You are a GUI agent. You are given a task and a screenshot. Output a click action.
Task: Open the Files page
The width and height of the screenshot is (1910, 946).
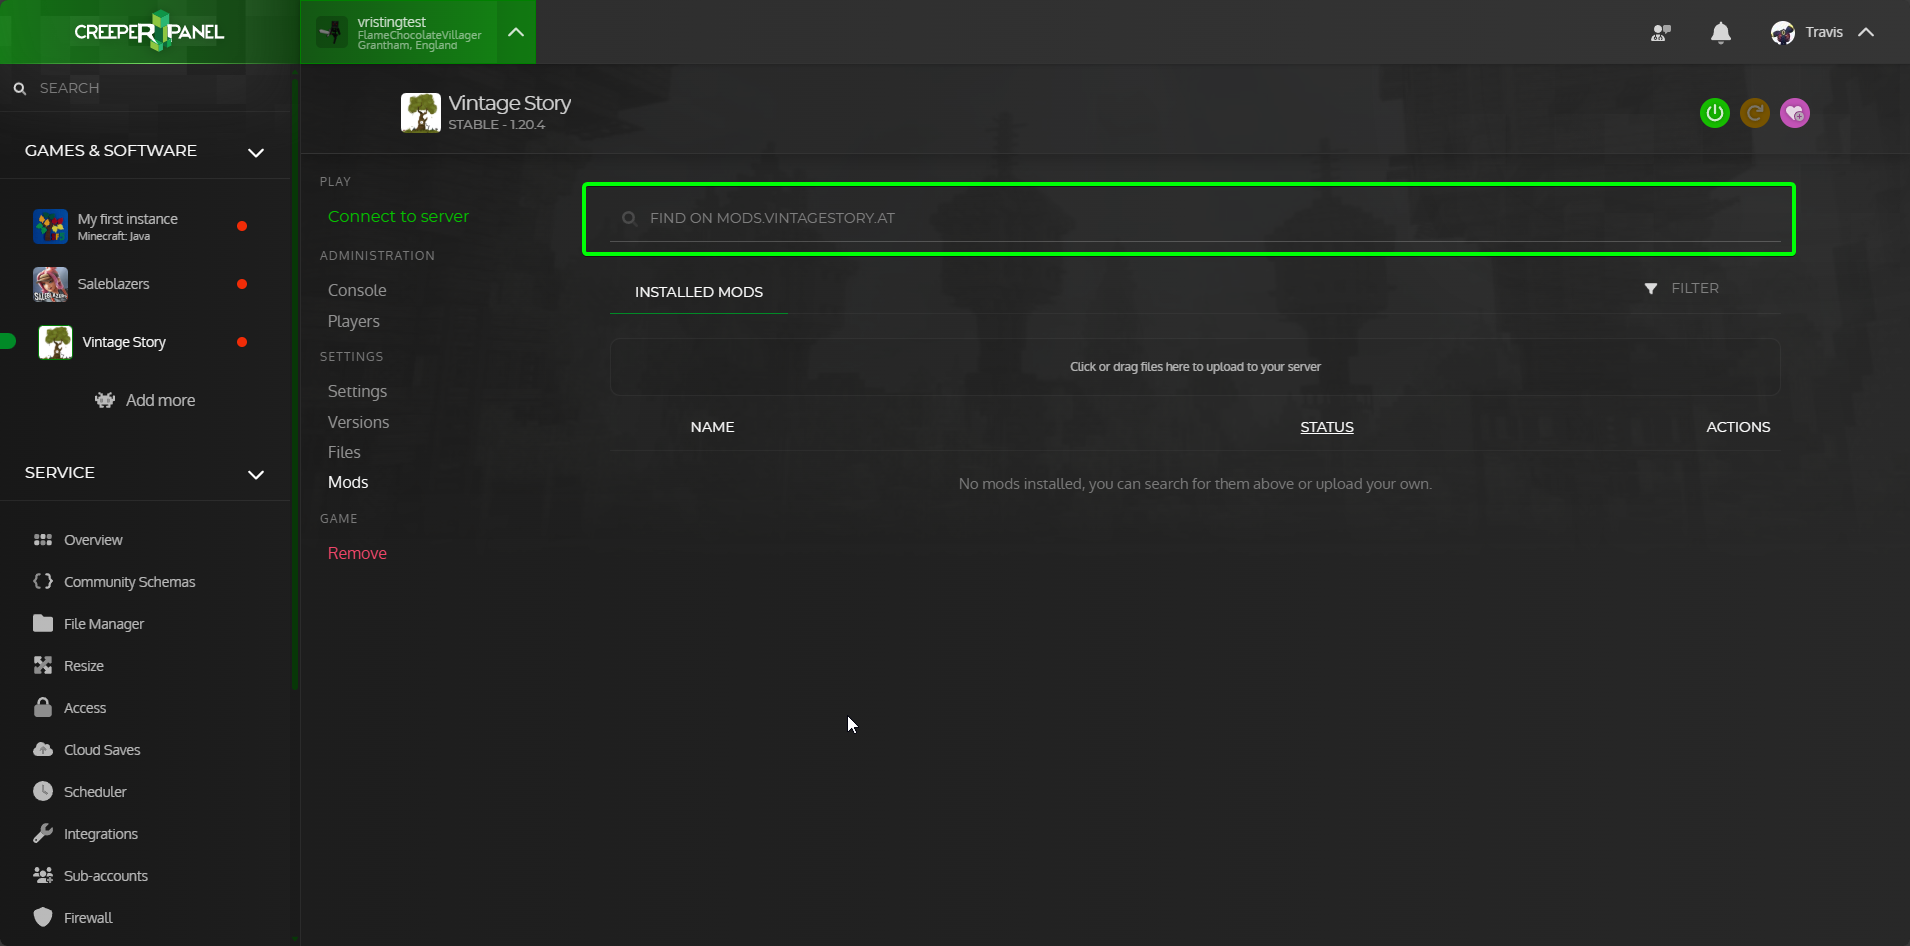click(344, 452)
